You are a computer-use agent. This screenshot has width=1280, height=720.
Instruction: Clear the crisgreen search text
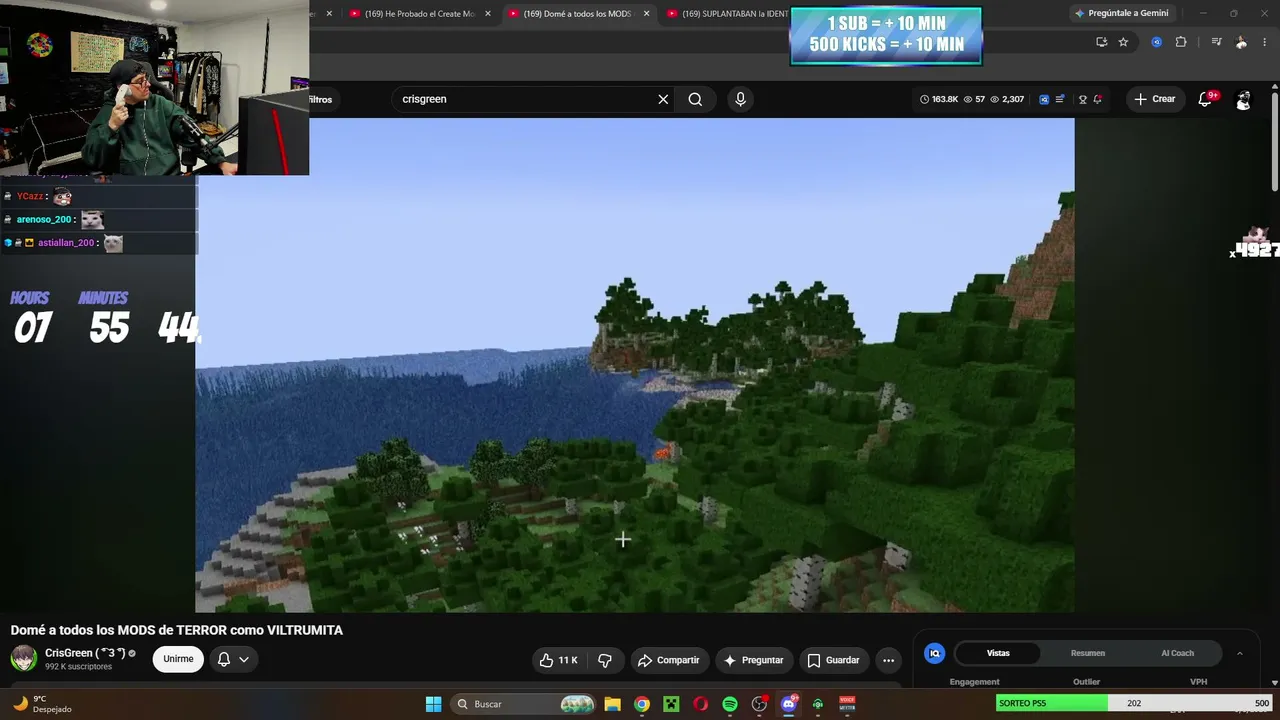coord(663,99)
